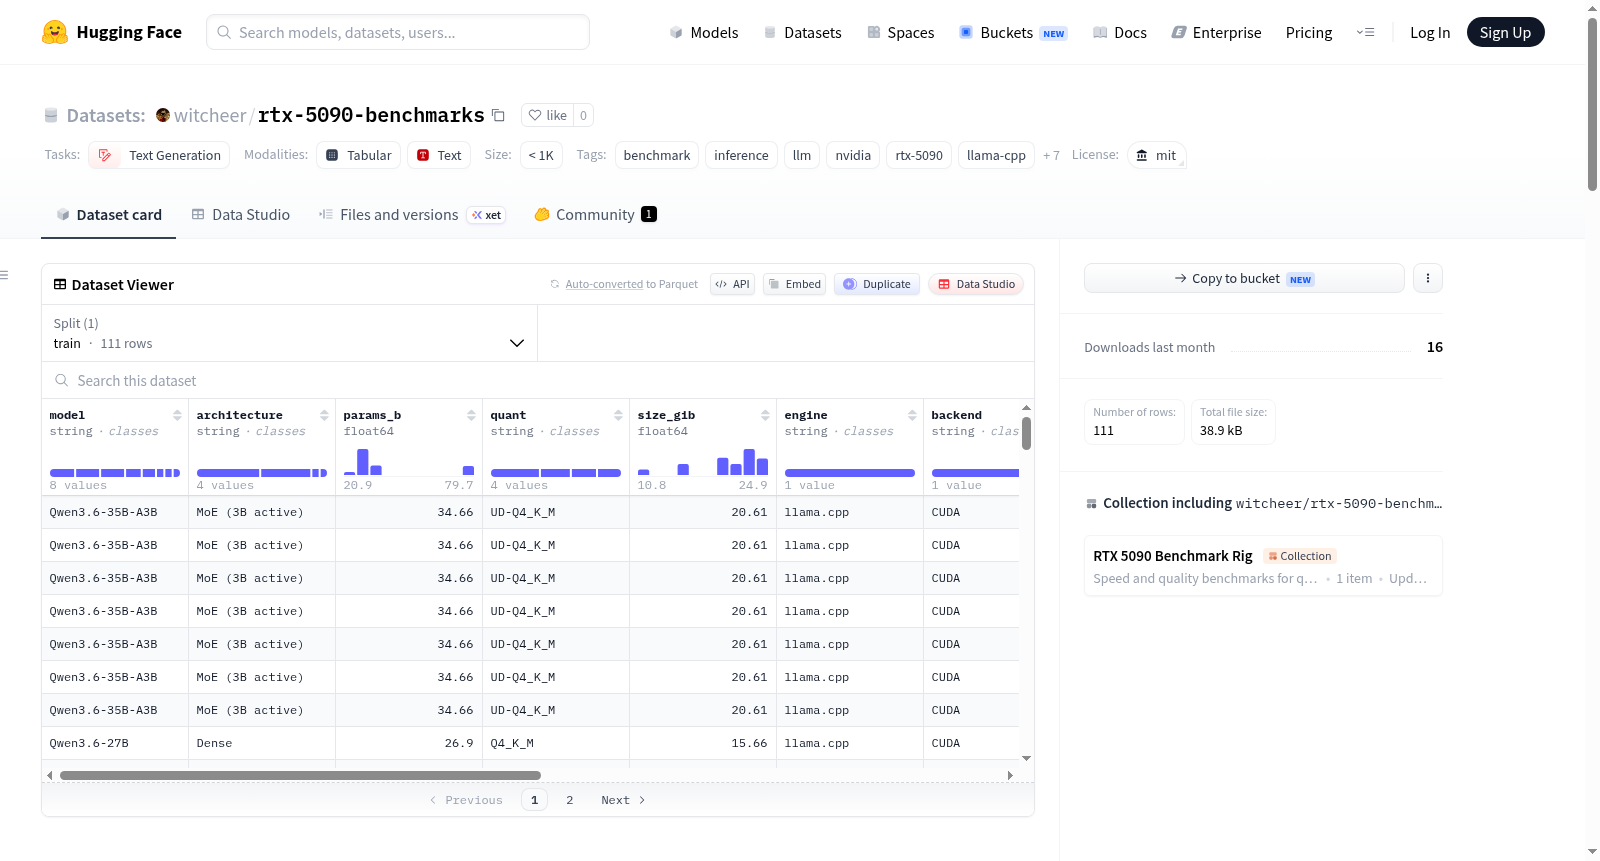This screenshot has width=1600, height=861.
Task: Like this dataset
Action: coord(547,115)
